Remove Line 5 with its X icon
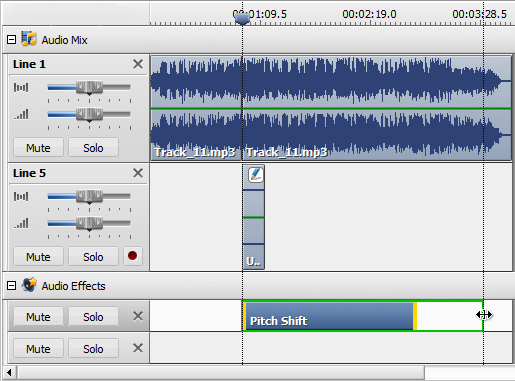The height and width of the screenshot is (381, 515). coord(138,173)
